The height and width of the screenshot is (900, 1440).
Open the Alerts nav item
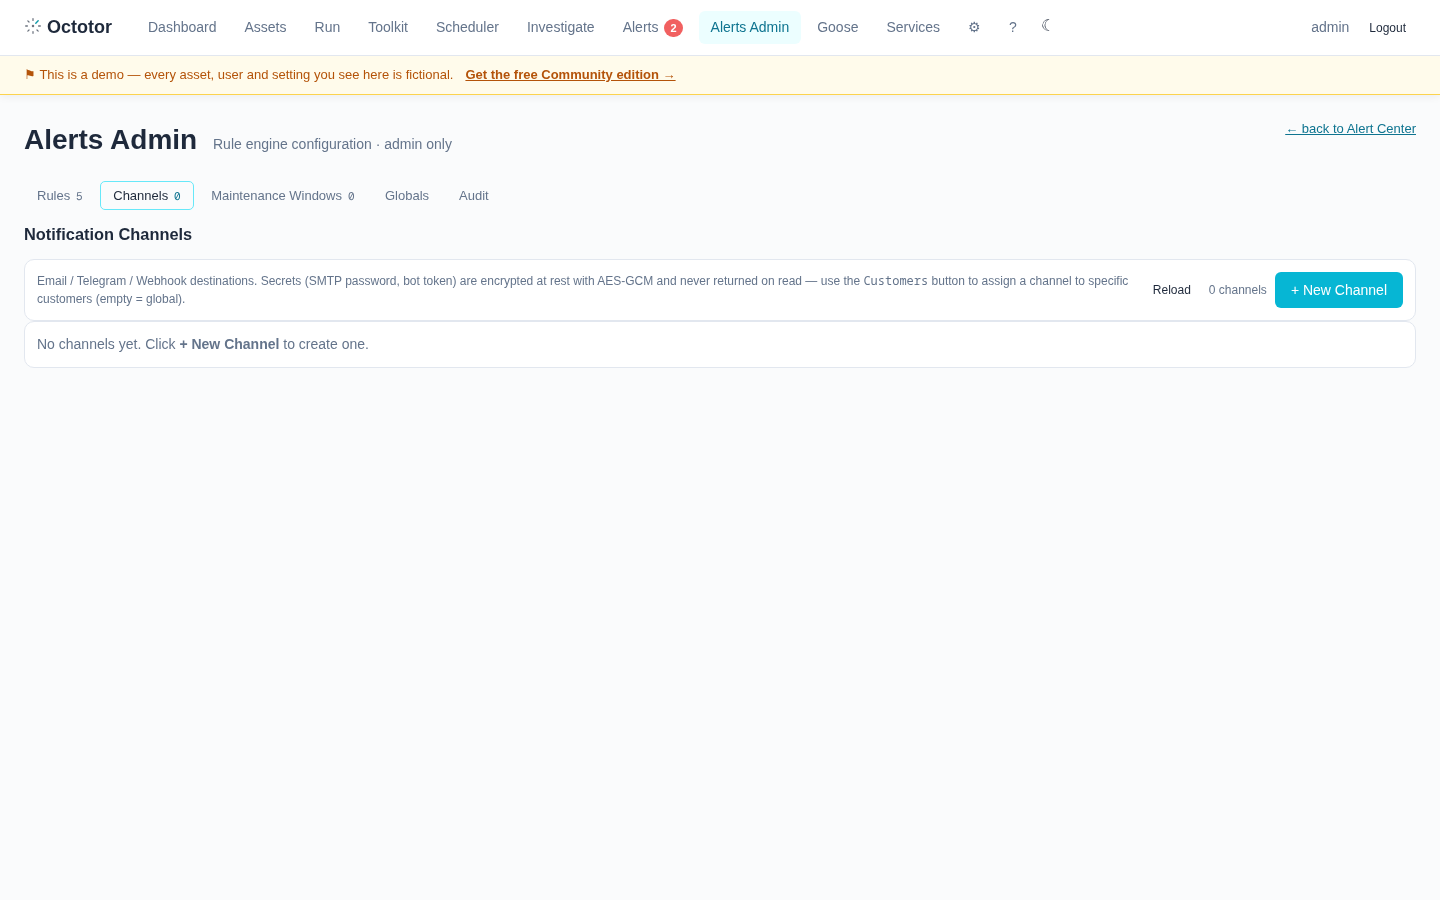(652, 27)
